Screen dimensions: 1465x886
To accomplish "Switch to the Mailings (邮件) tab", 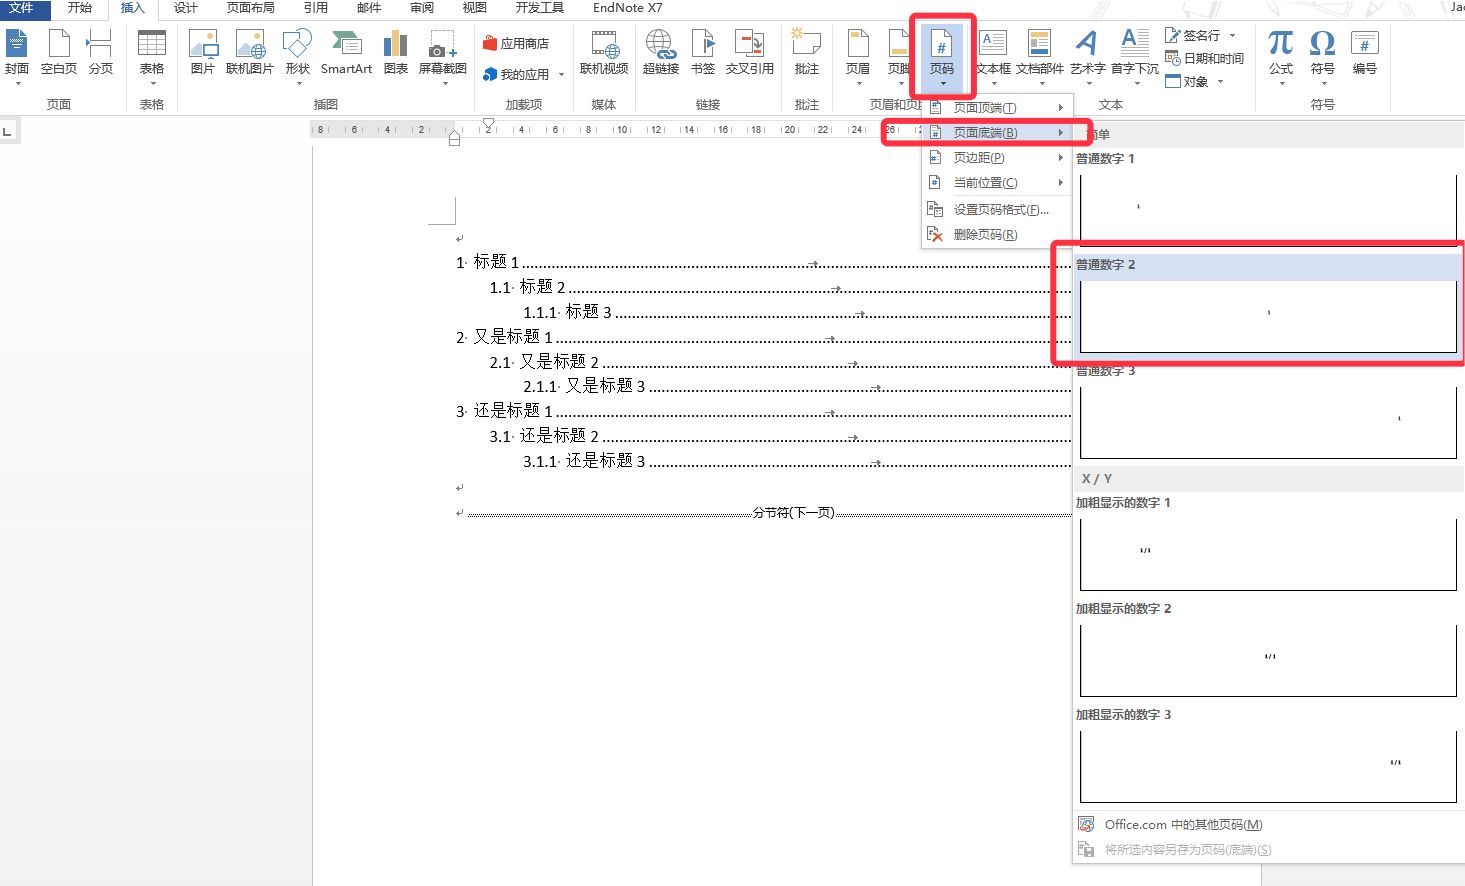I will click(369, 8).
